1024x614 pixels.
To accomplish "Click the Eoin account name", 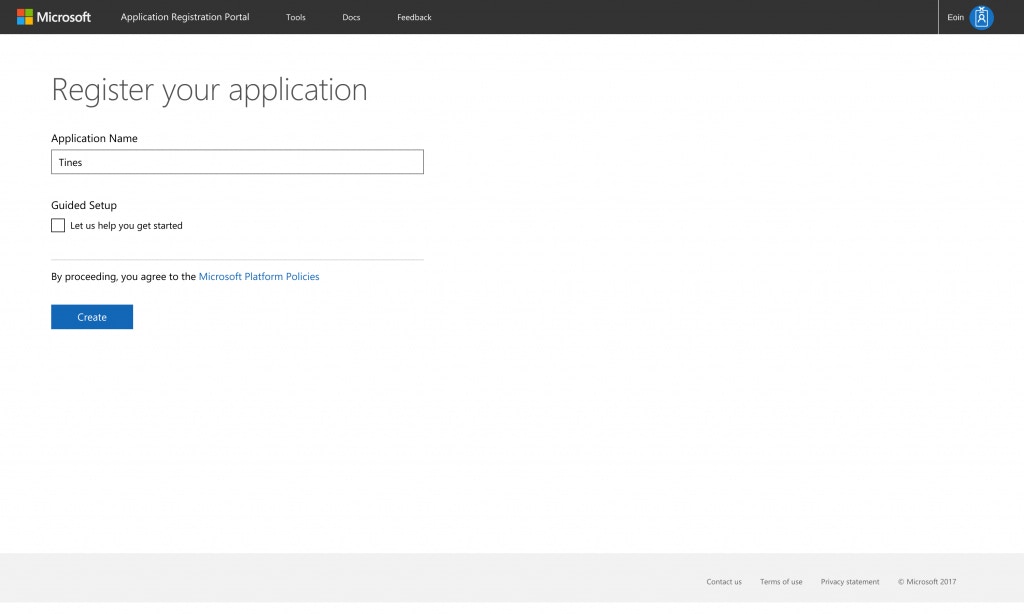I will coord(955,17).
